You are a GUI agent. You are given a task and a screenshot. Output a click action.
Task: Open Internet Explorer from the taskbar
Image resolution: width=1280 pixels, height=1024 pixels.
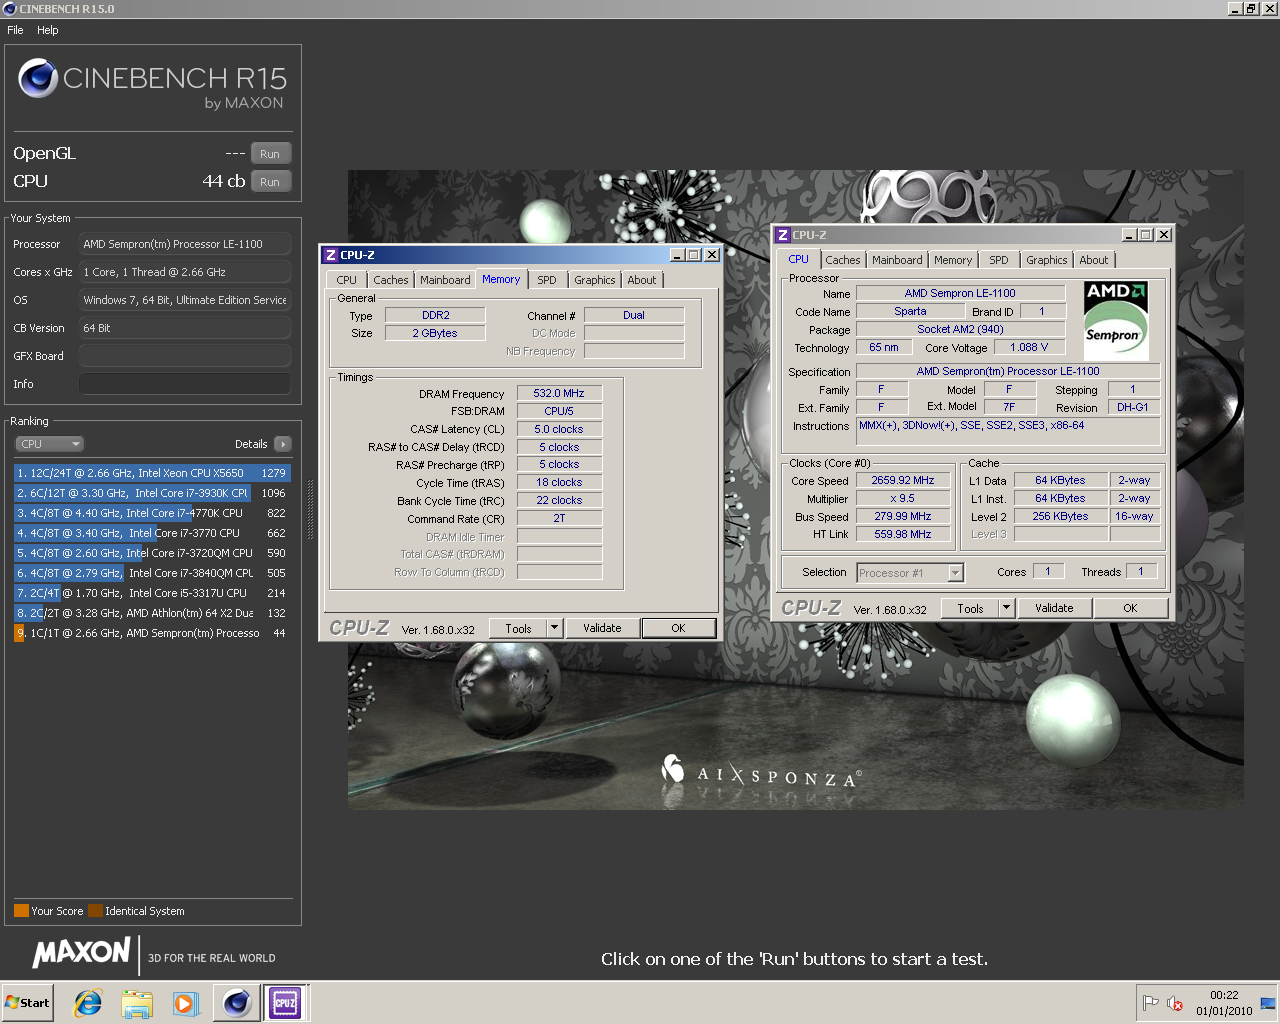88,1003
